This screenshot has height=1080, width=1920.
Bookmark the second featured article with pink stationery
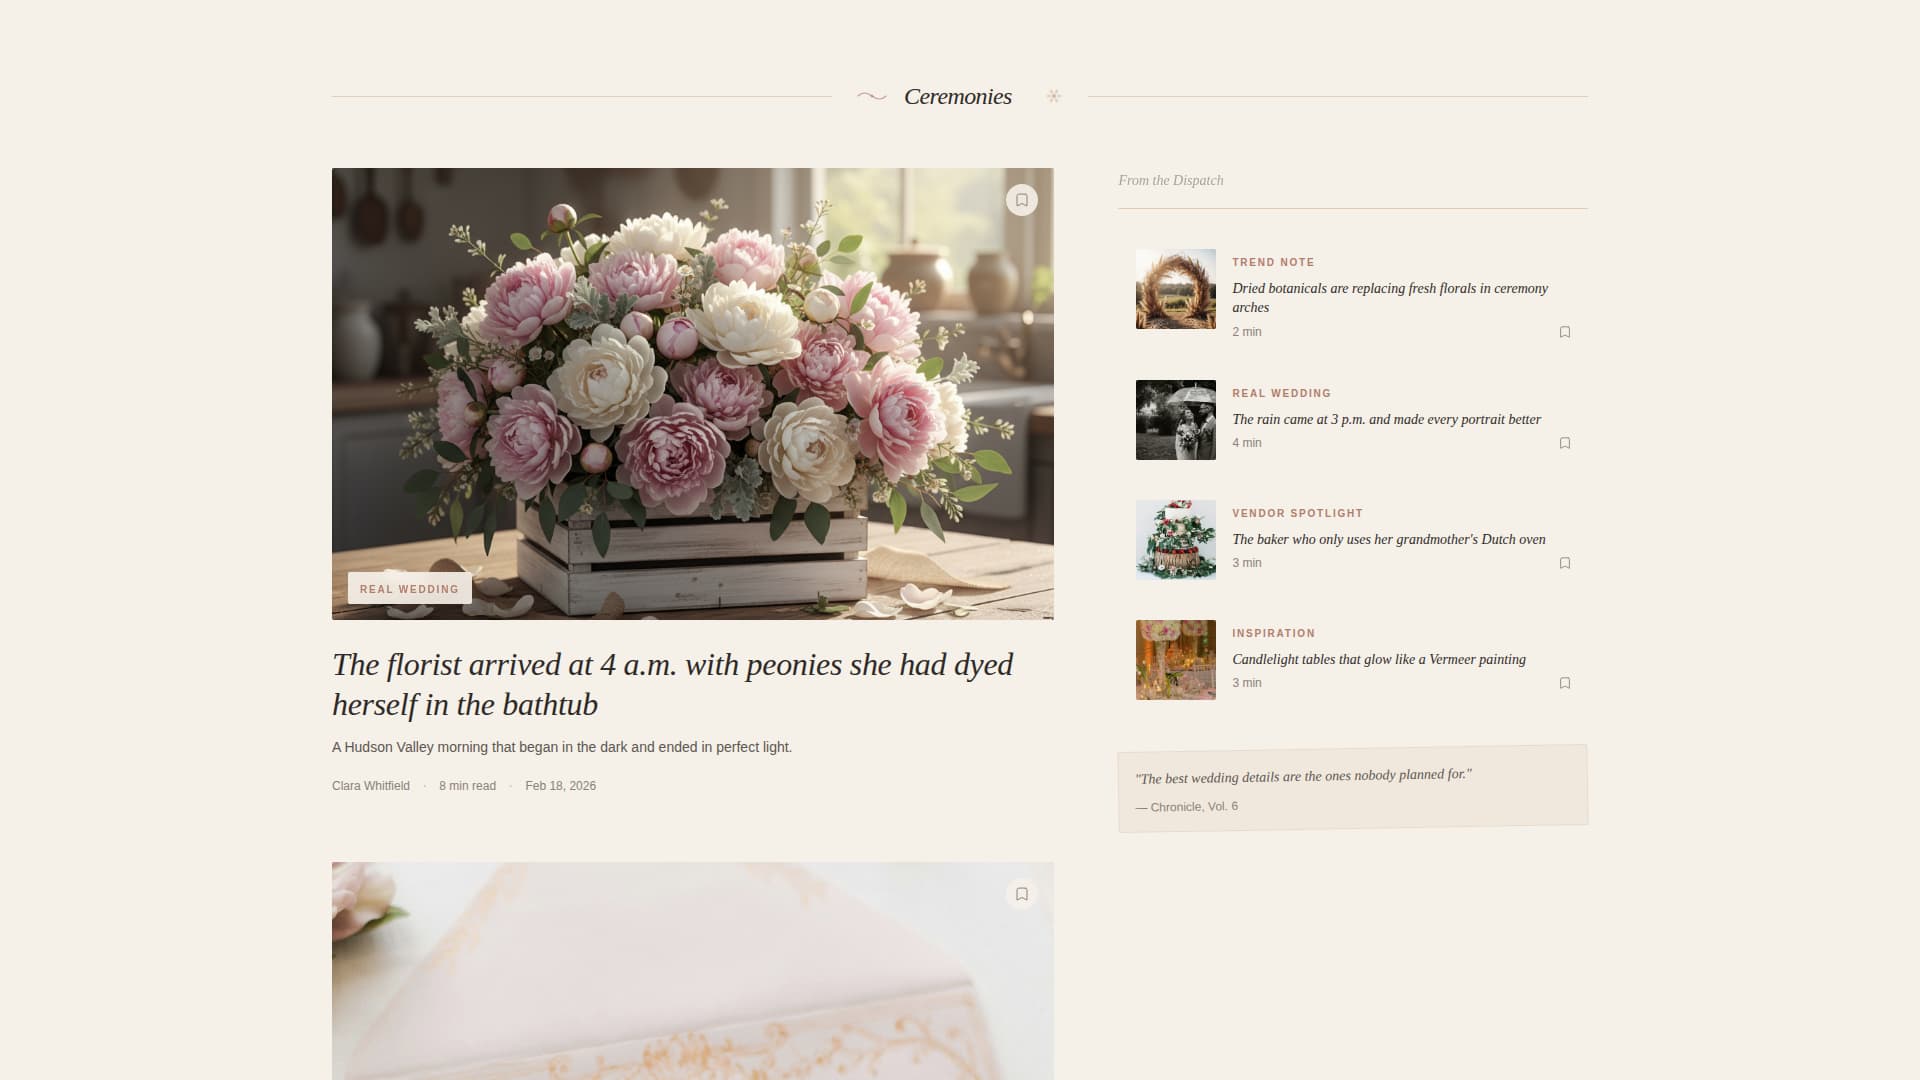pyautogui.click(x=1021, y=894)
